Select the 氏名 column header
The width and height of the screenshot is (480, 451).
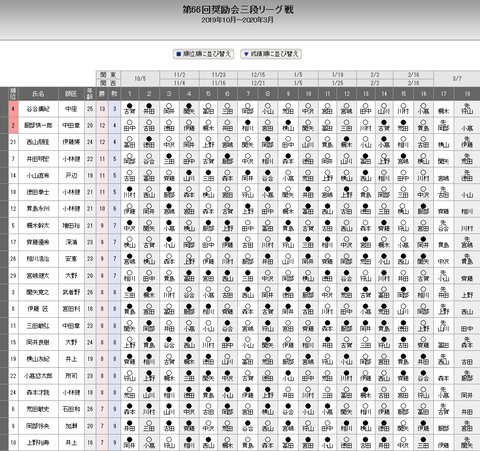tap(38, 94)
